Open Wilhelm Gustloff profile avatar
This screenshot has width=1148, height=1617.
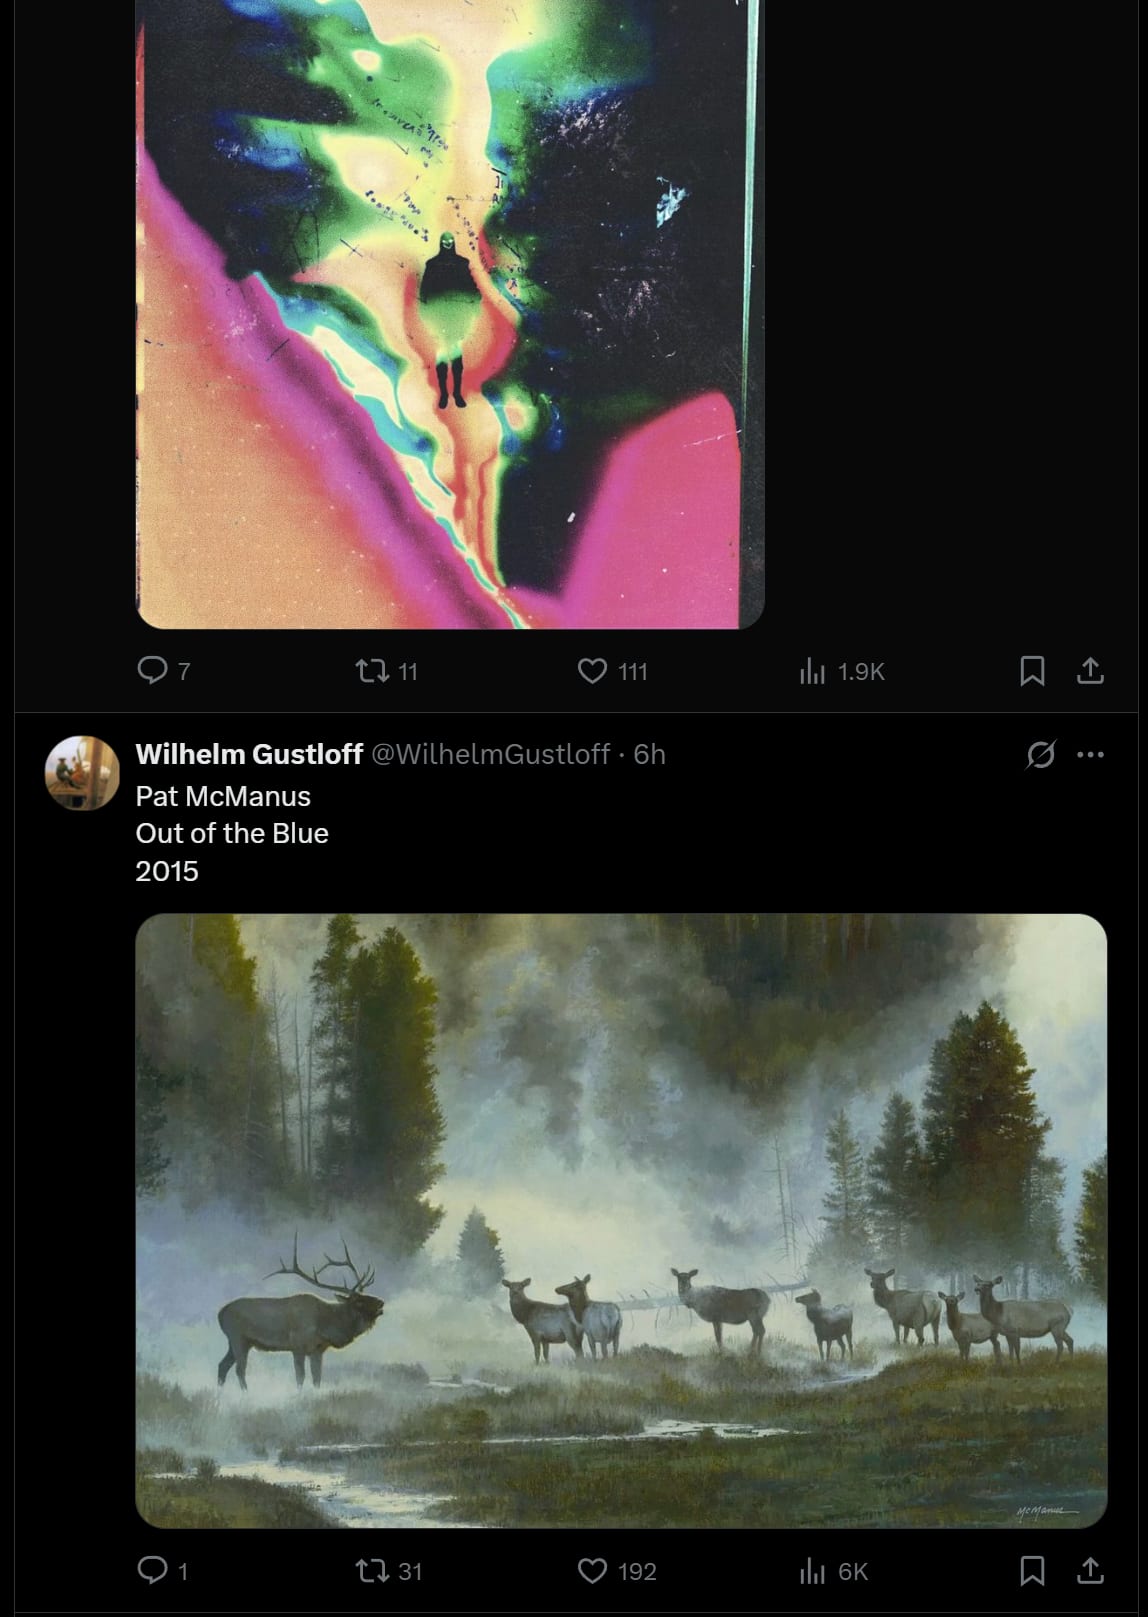point(82,773)
